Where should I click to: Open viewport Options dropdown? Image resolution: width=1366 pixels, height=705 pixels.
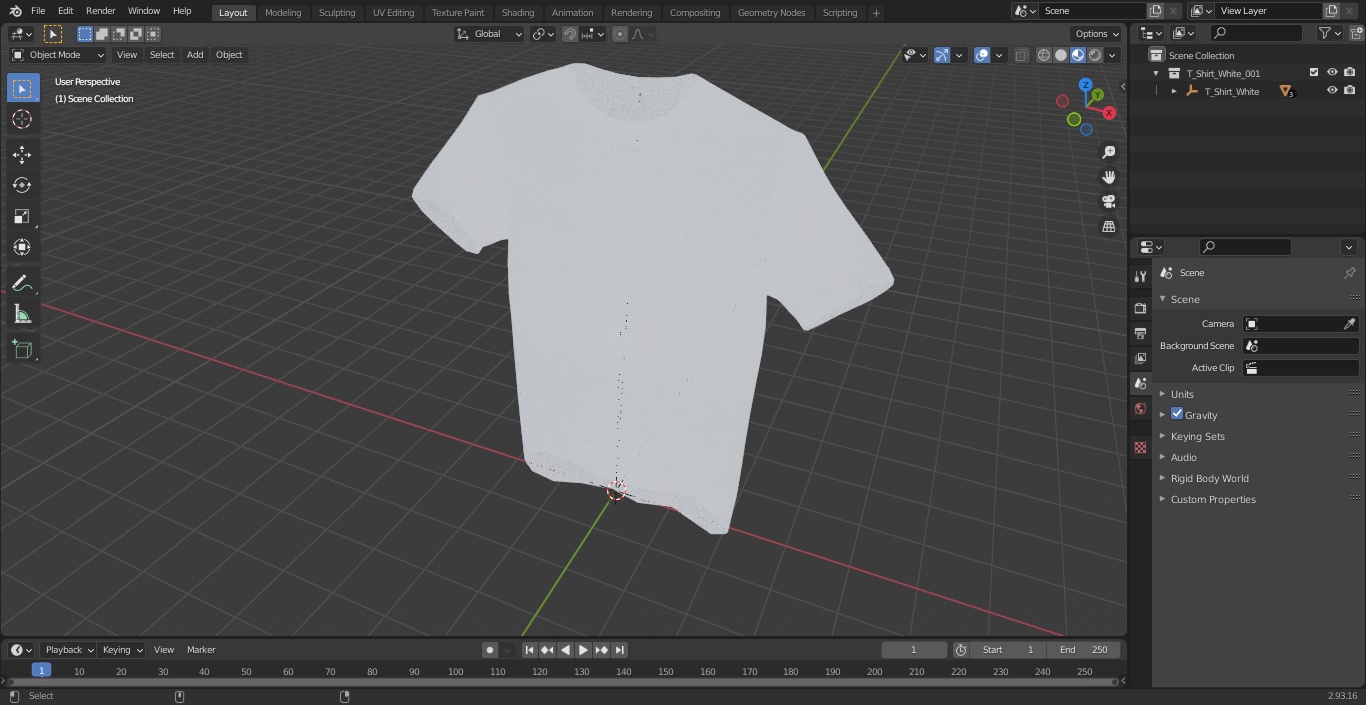point(1097,34)
